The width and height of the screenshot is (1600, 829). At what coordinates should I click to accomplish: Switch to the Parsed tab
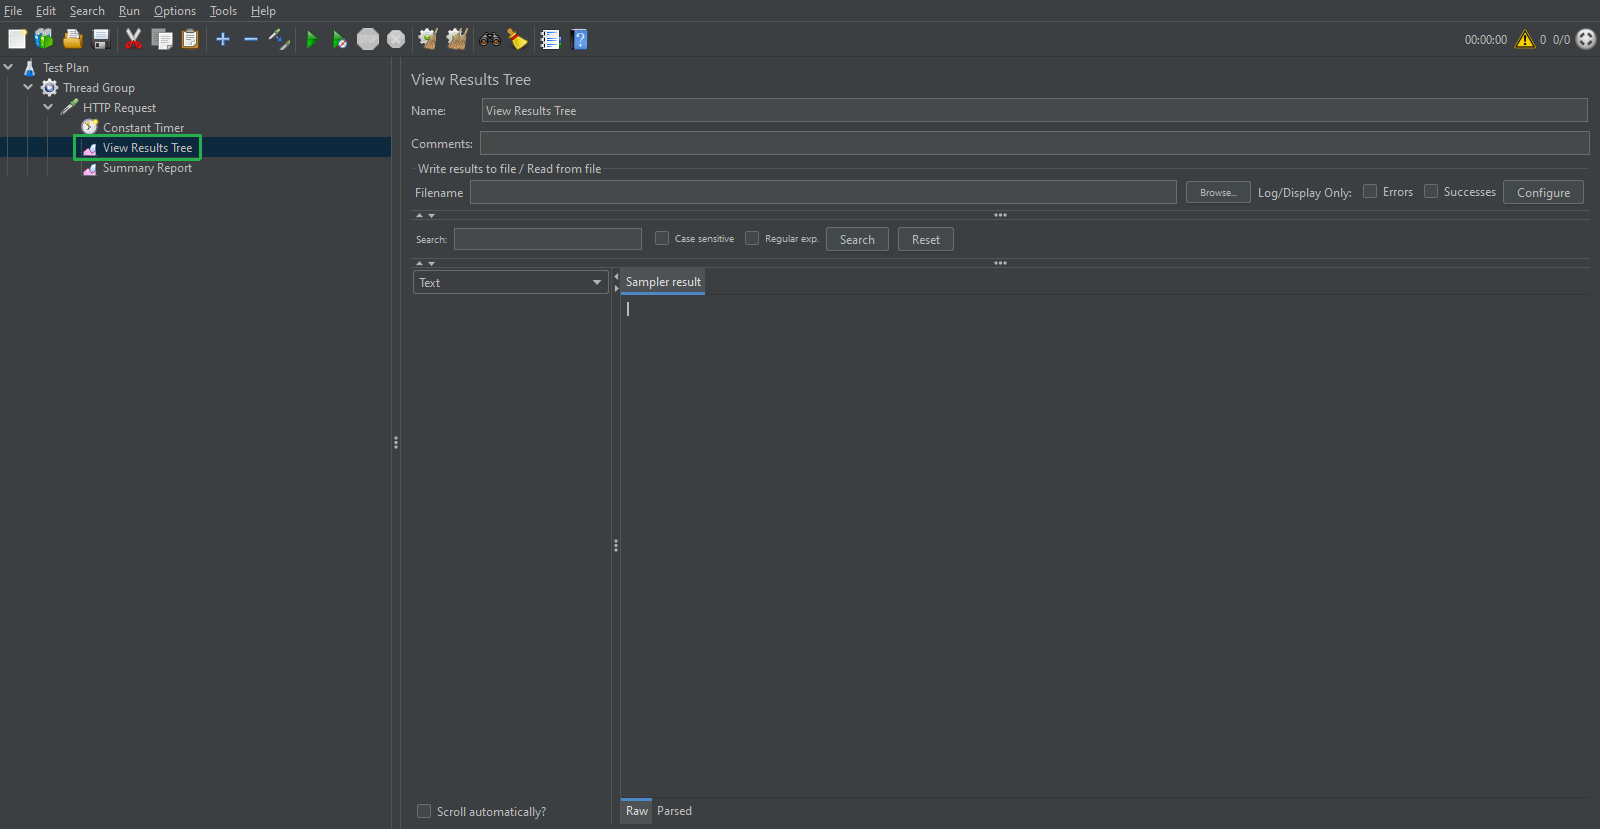[674, 811]
